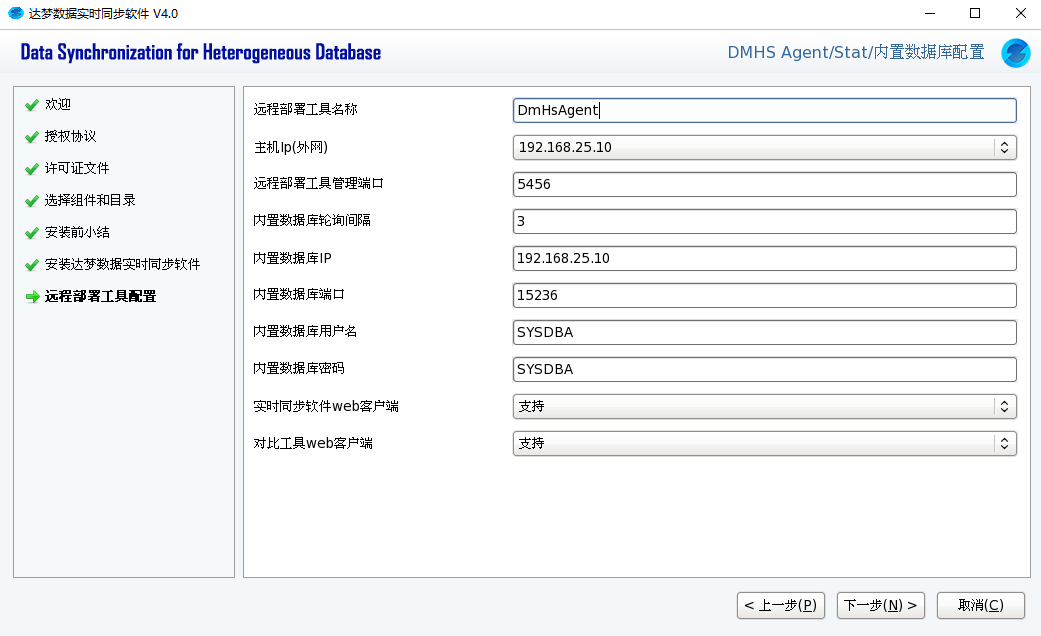The width and height of the screenshot is (1041, 636).
Task: Click checkmark beside 安装达梦数据实时同步软件
Action: (30, 264)
